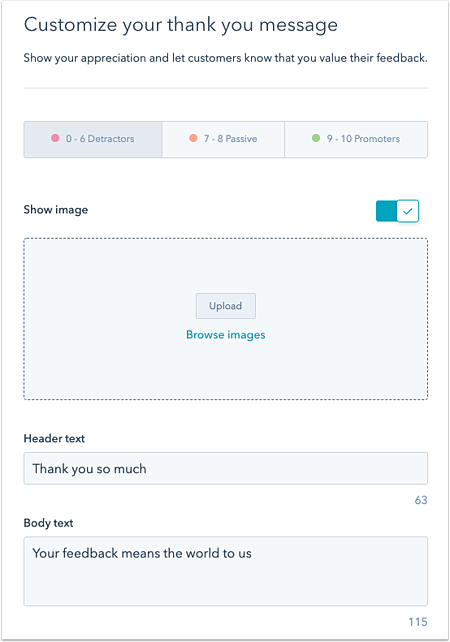Image resolution: width=450 pixels, height=642 pixels.
Task: Click the Header text label
Action: point(54,439)
